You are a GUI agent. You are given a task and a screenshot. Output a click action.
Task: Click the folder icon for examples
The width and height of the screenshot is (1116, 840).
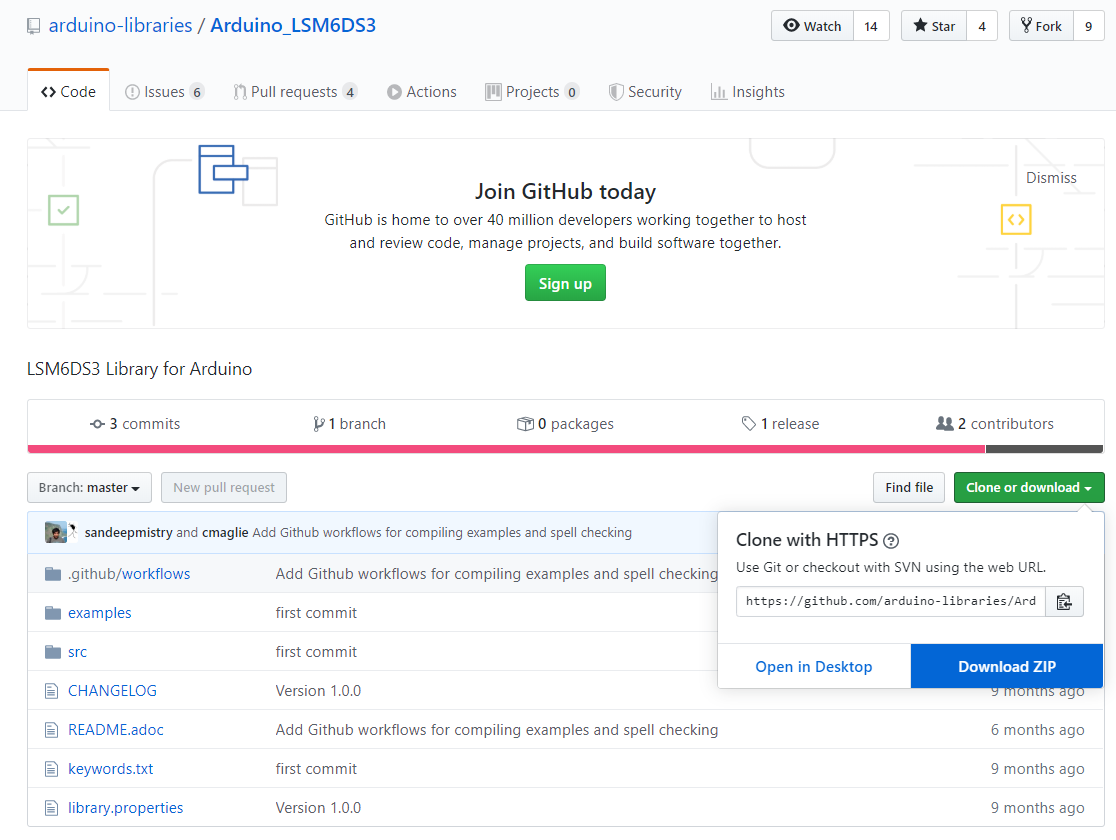[53, 613]
